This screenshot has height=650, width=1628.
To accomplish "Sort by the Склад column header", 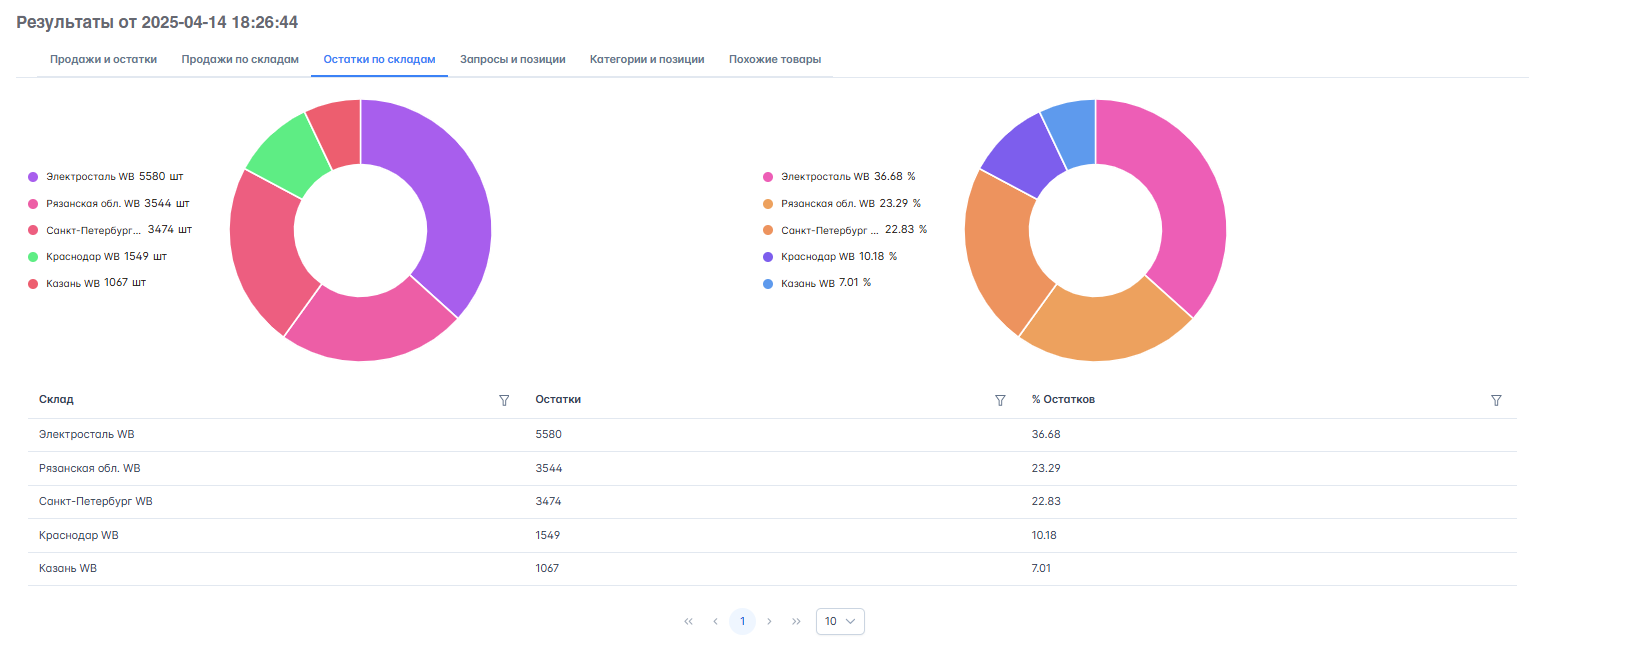I will 56,400.
